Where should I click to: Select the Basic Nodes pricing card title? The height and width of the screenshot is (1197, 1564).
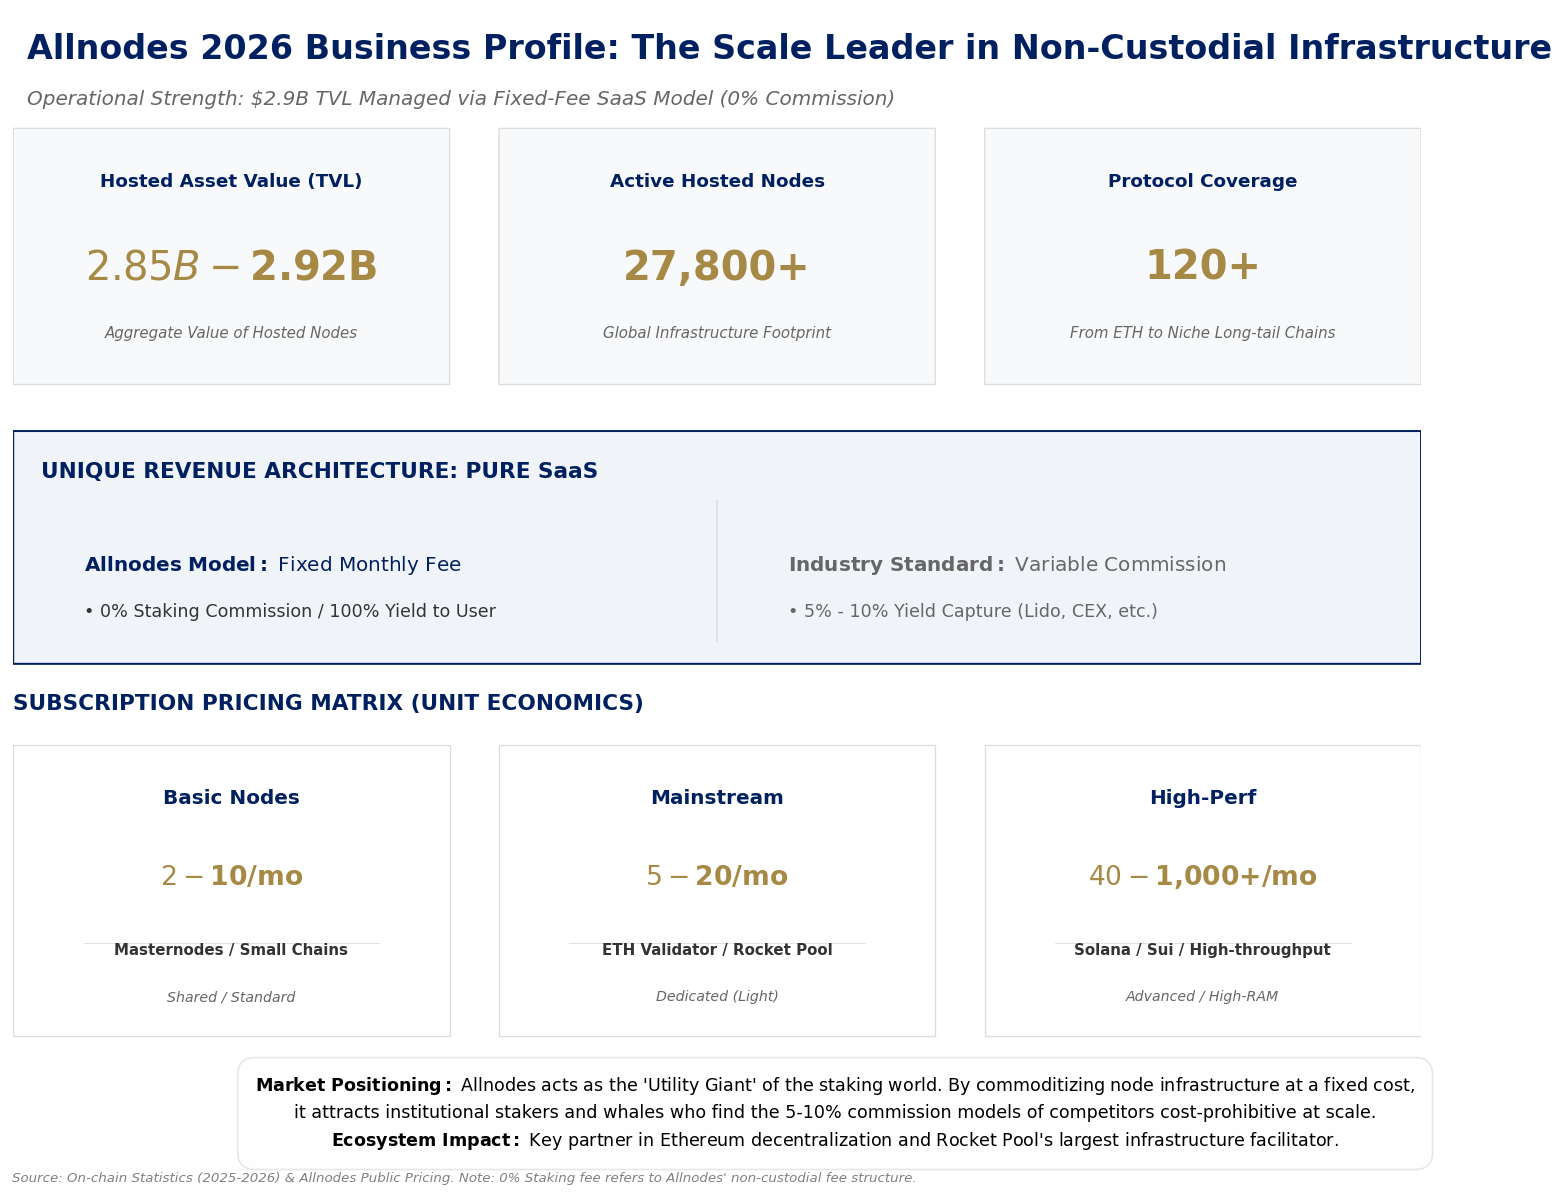pos(231,798)
